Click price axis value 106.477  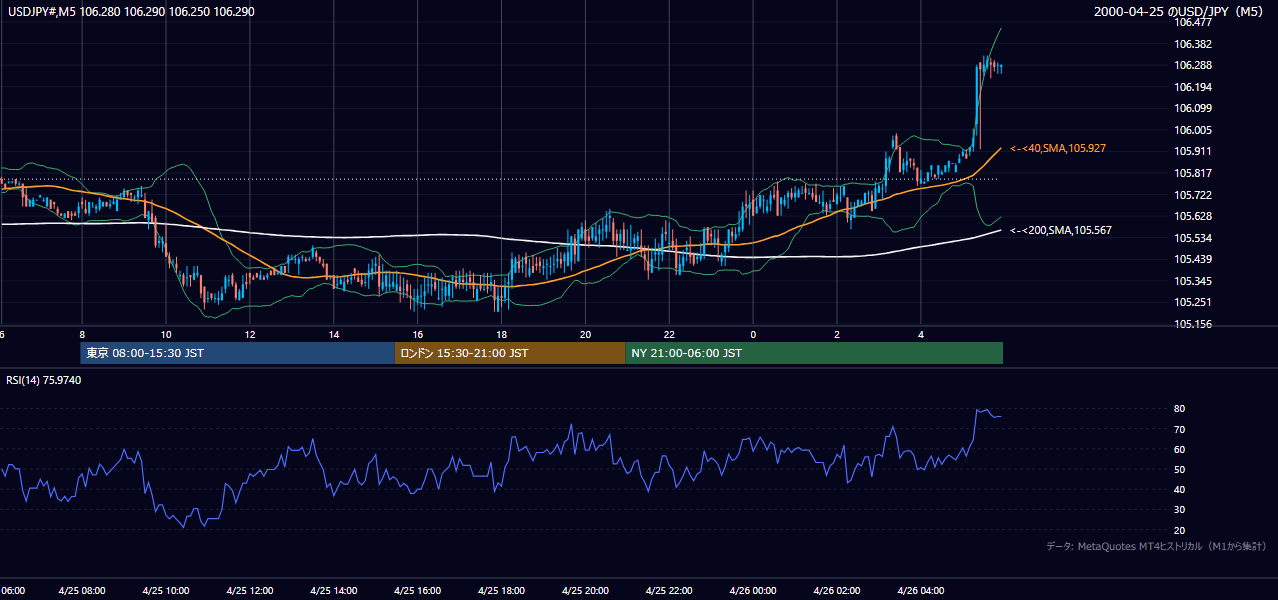(1192, 22)
